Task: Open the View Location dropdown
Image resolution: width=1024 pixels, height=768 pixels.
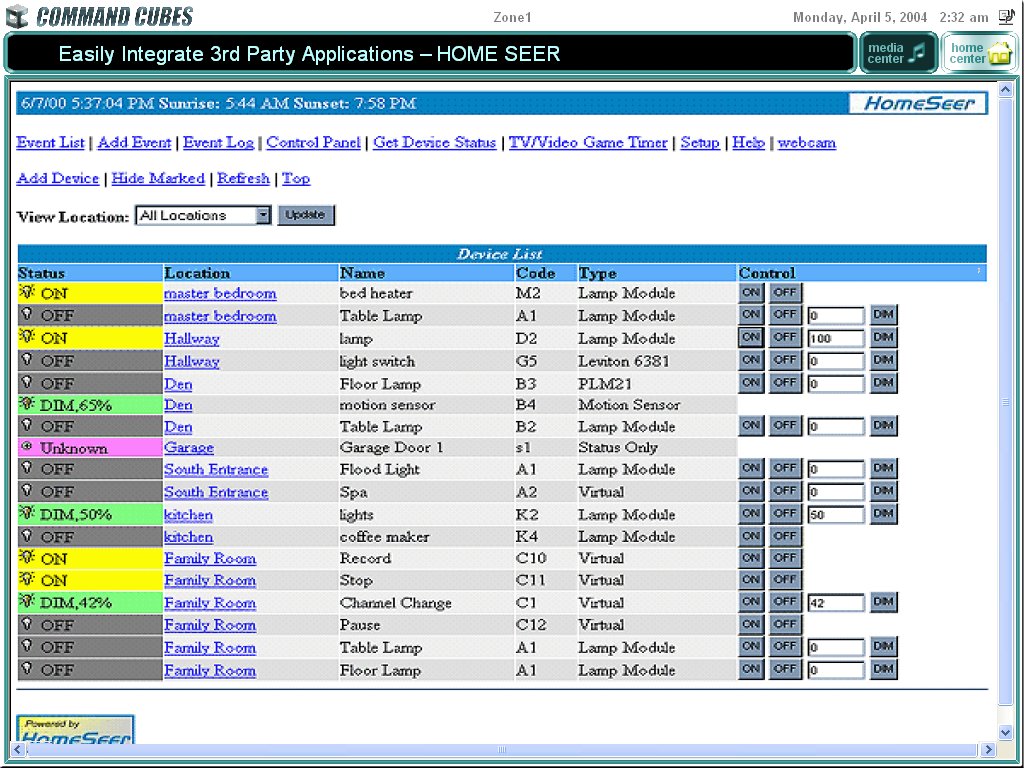Action: (x=262, y=215)
